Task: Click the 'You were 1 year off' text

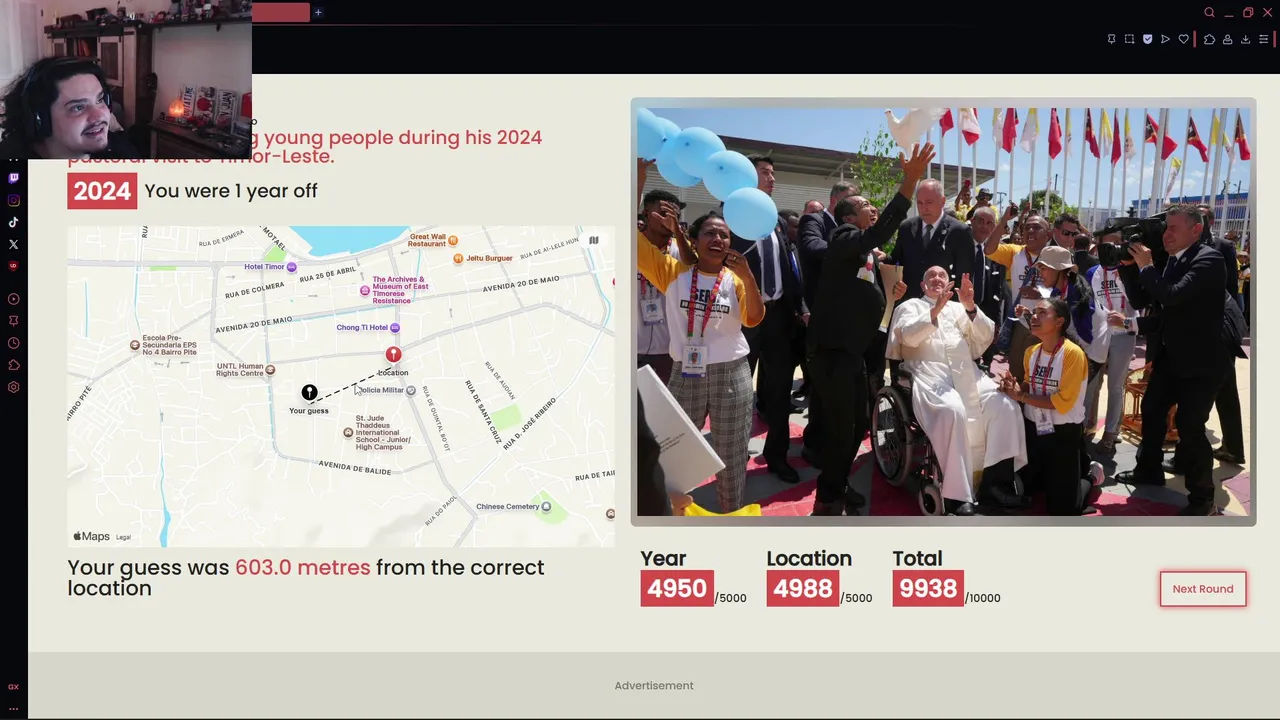Action: [231, 191]
